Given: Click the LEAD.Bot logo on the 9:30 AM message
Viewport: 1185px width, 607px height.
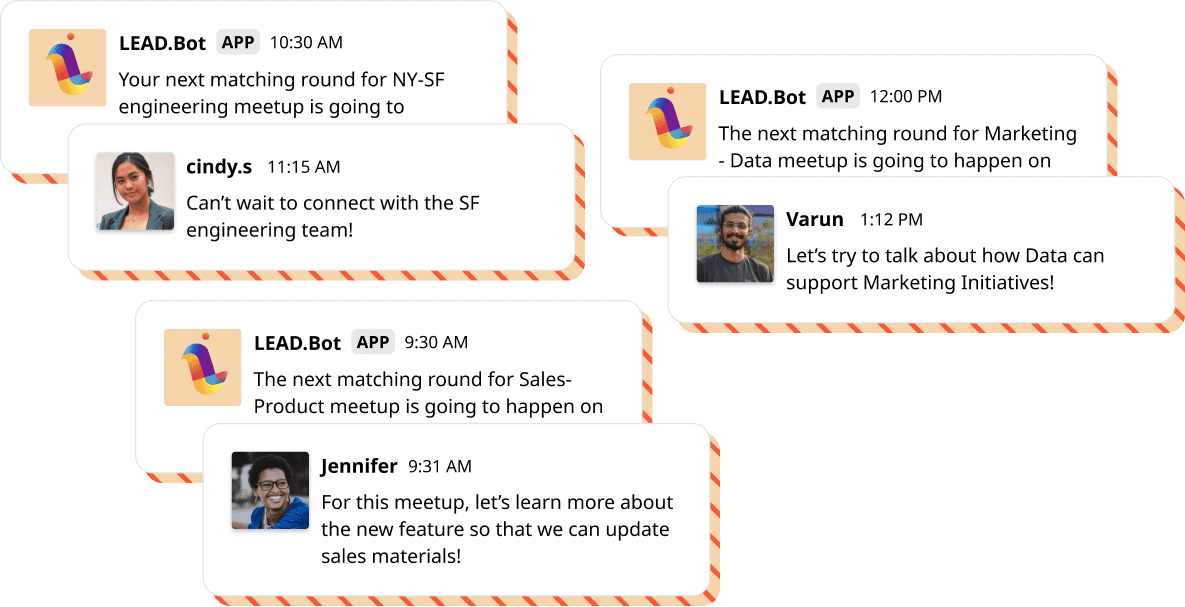Looking at the screenshot, I should tap(202, 367).
